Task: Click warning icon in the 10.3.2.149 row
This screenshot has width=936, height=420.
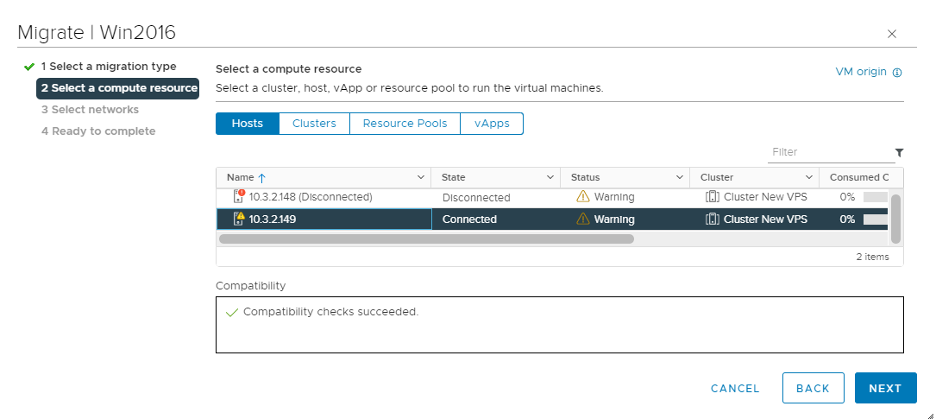Action: (x=583, y=219)
